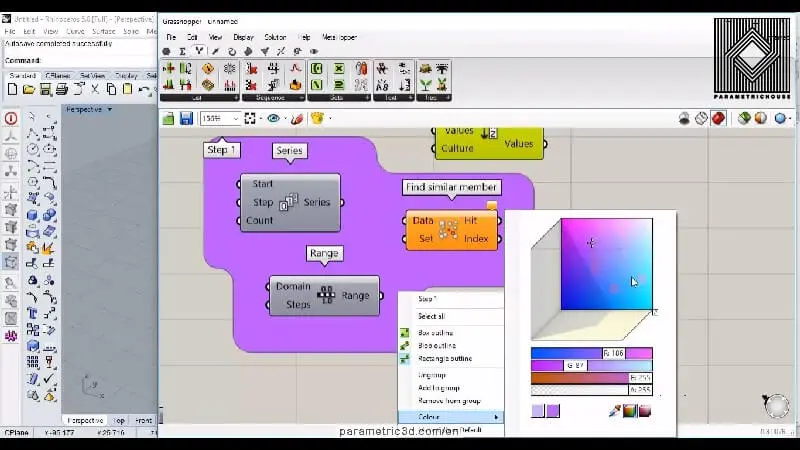
Task: Toggle the preview eye icon in canvas toolbar
Action: coord(274,118)
